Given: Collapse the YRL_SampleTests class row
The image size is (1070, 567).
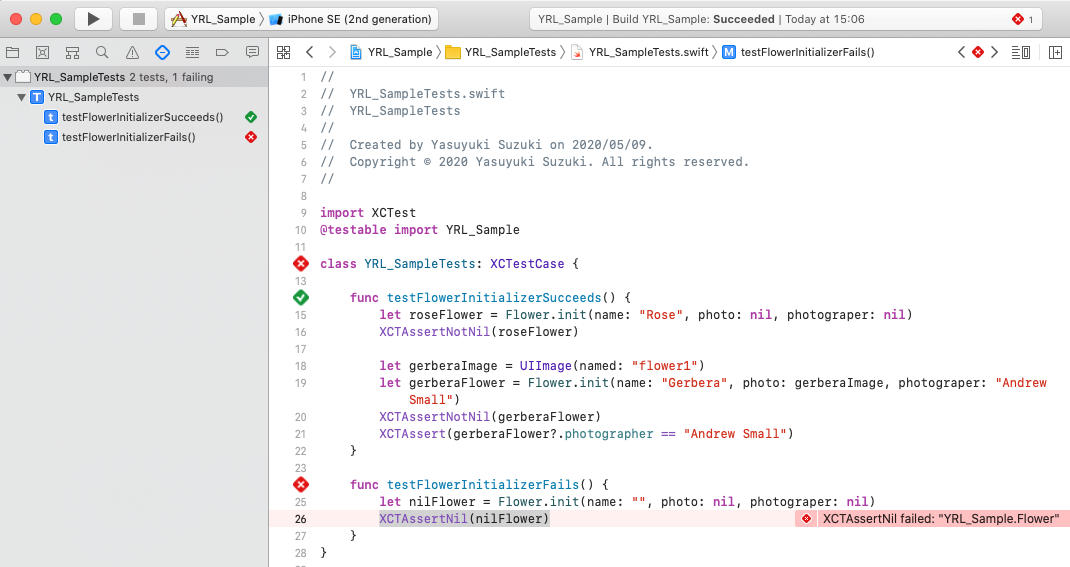Looking at the screenshot, I should click(21, 98).
